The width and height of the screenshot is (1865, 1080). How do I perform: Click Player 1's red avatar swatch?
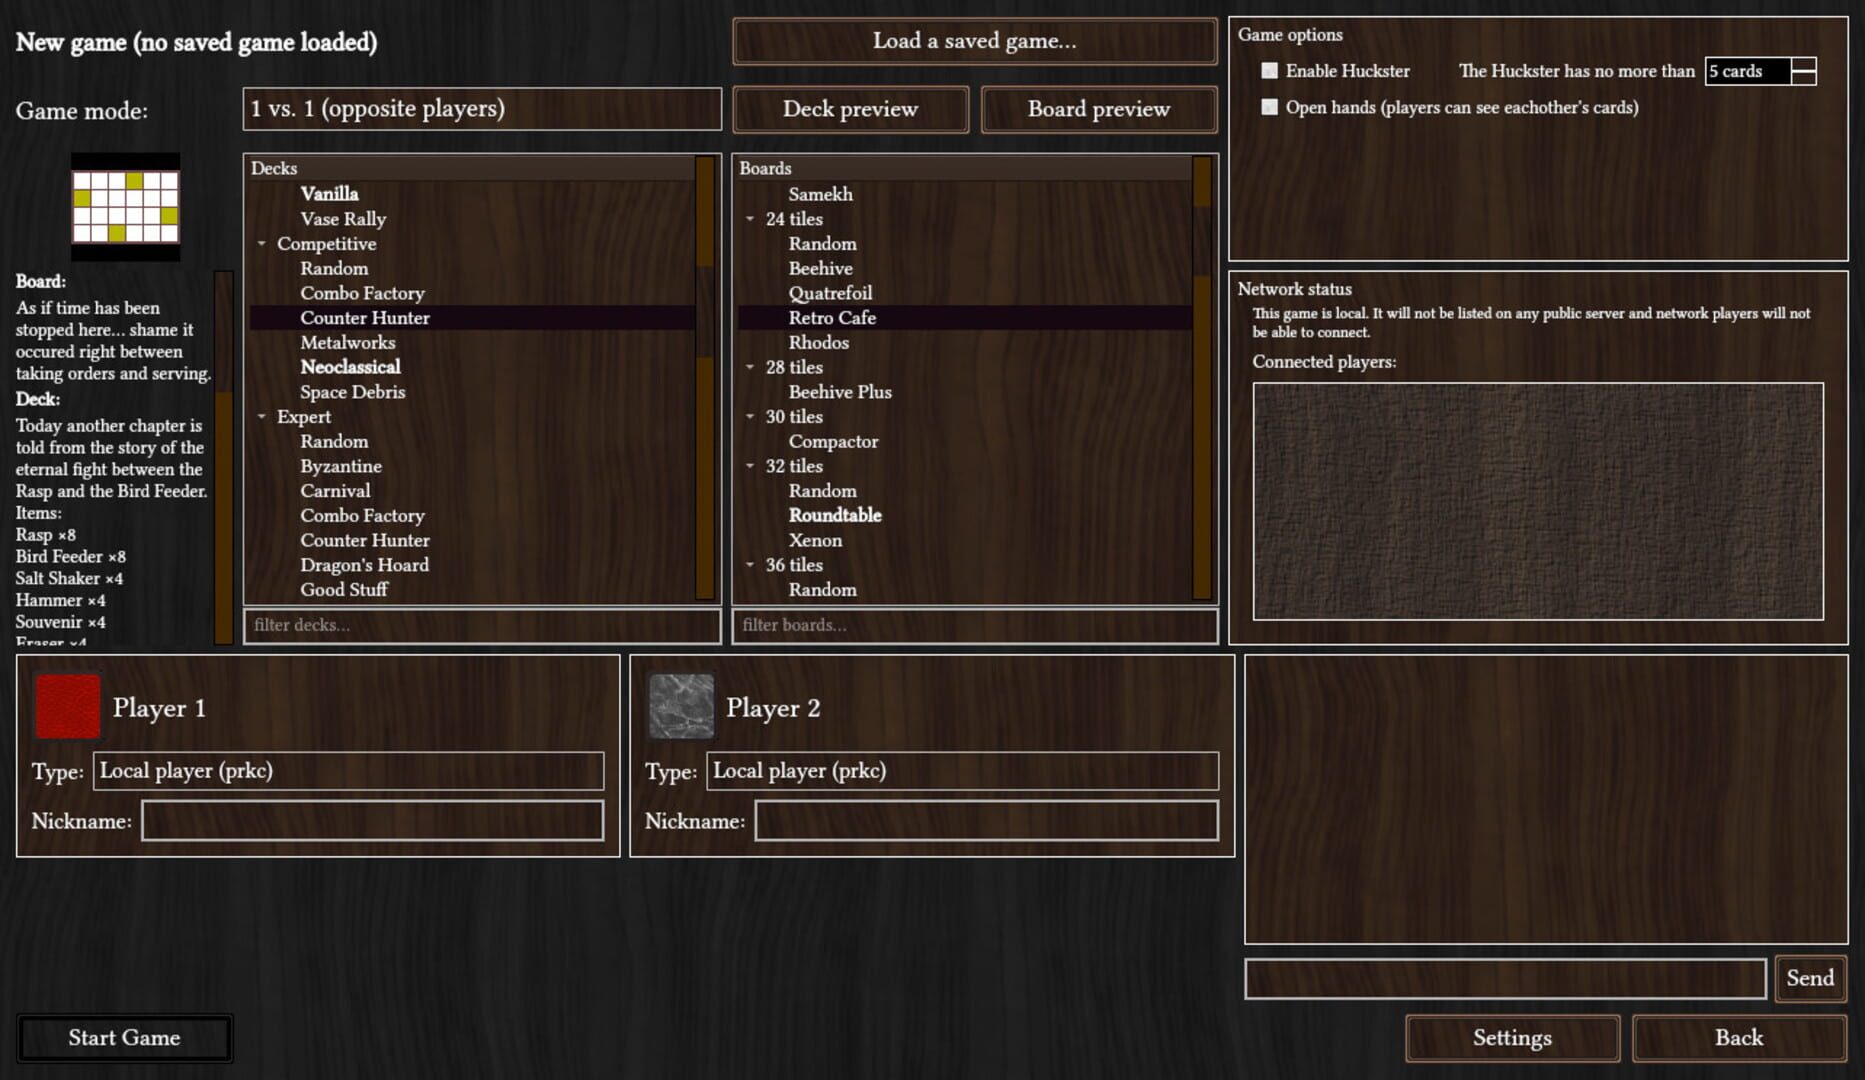68,707
